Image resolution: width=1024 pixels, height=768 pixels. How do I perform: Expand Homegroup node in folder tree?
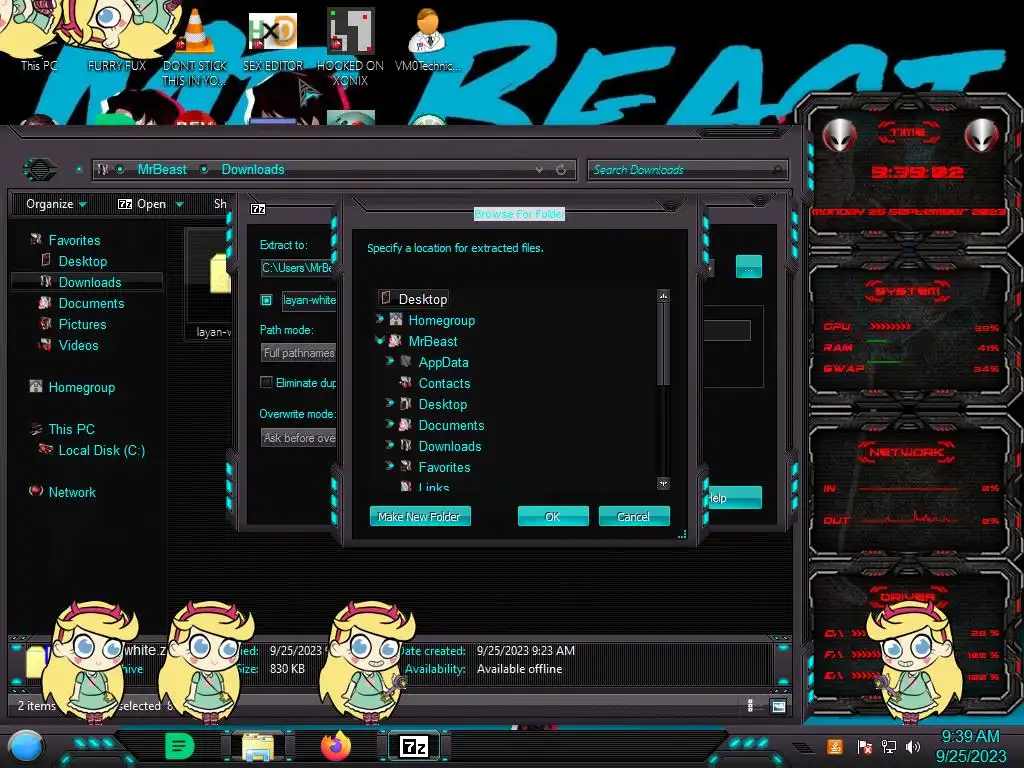(x=379, y=319)
